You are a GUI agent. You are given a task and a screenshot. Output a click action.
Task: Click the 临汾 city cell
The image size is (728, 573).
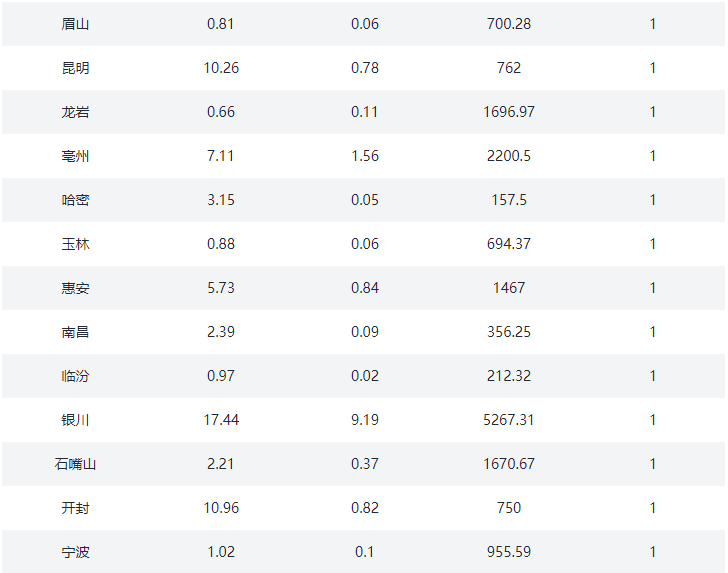75,376
